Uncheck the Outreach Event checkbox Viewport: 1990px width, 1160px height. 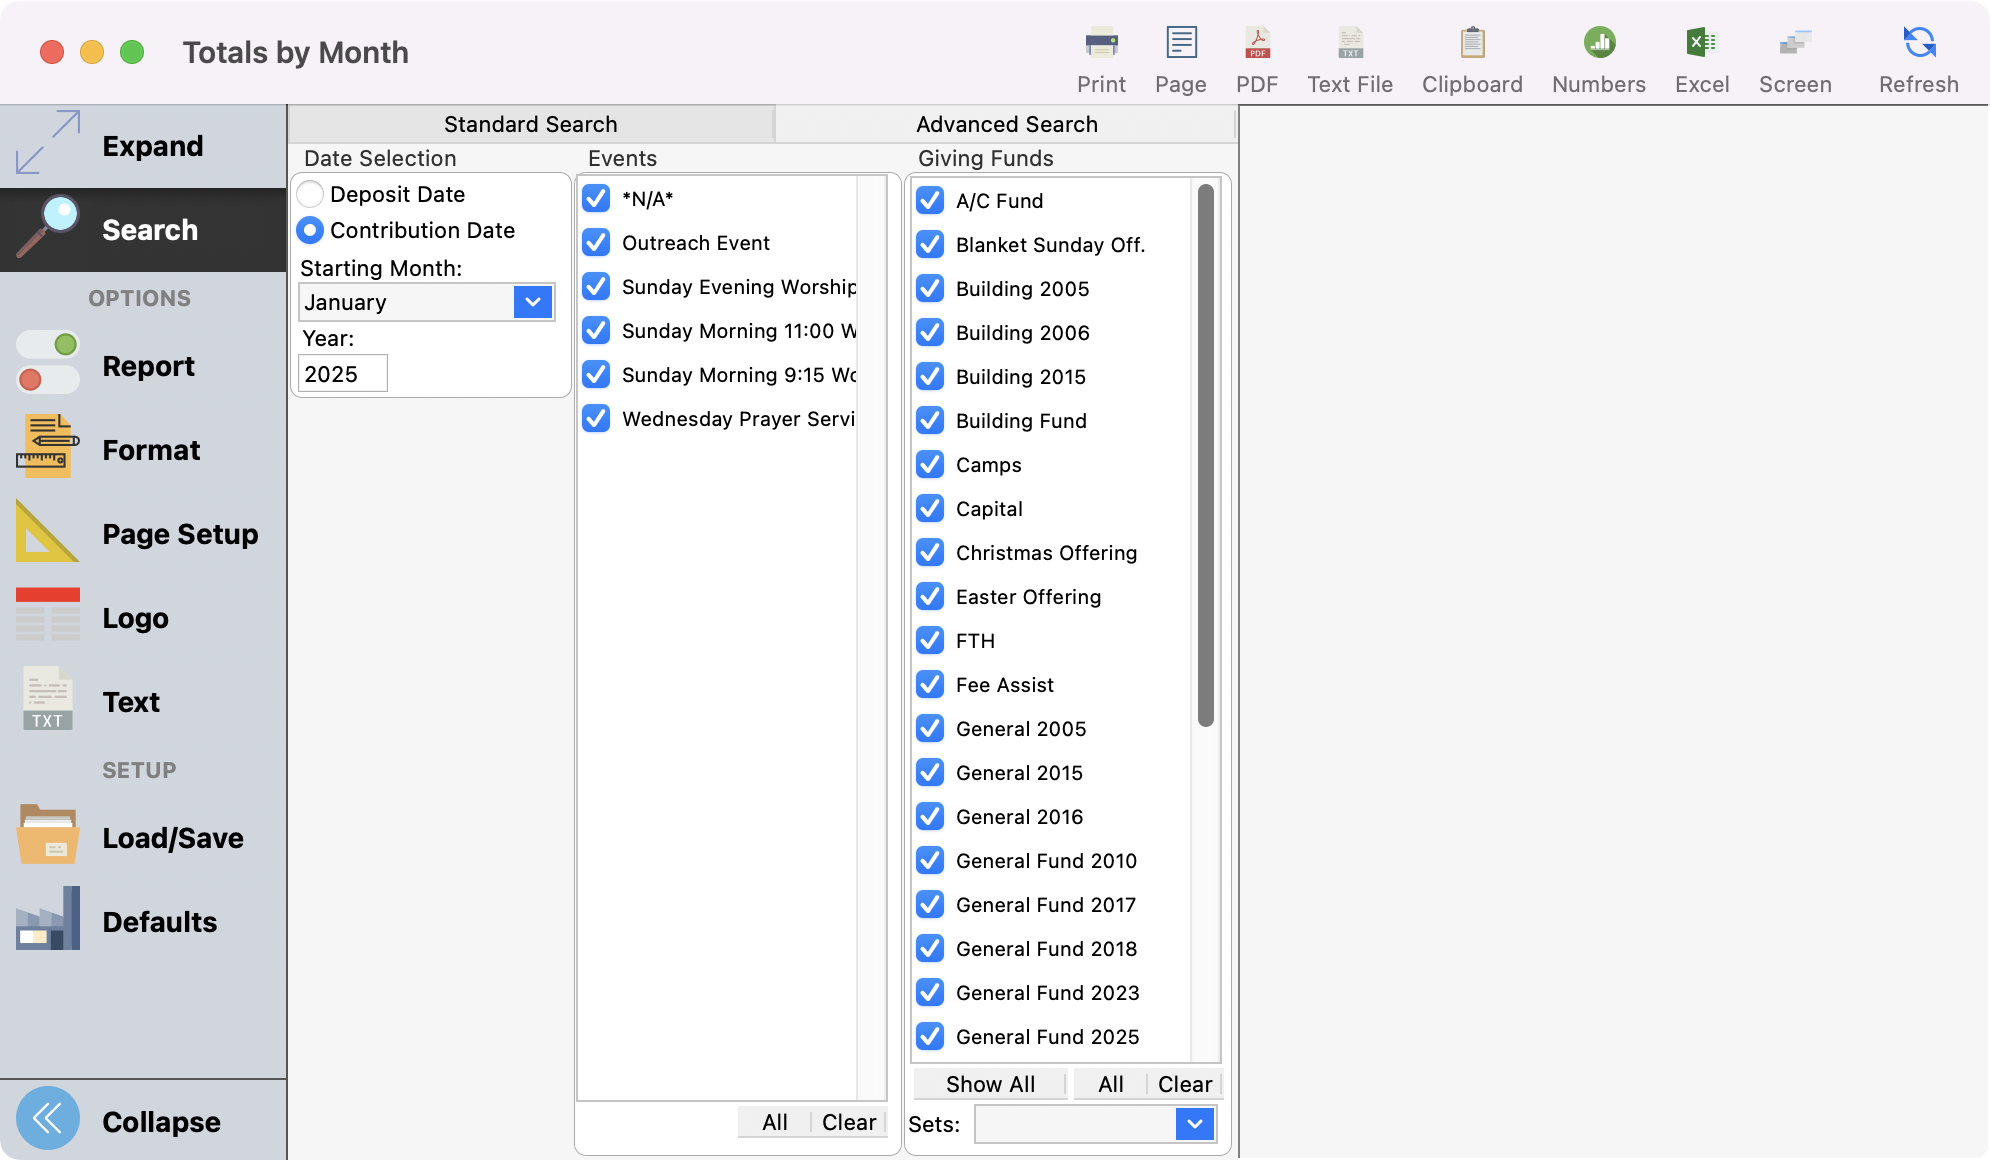[x=597, y=243]
